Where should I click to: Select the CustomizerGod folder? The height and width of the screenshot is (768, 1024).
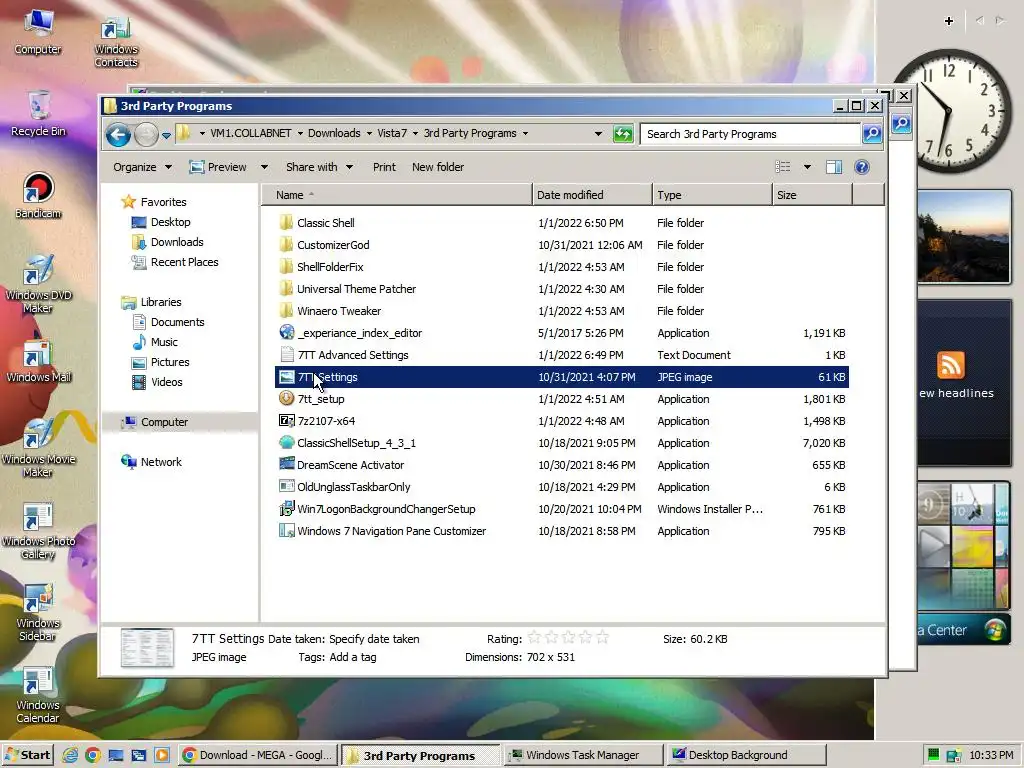[x=562, y=245]
